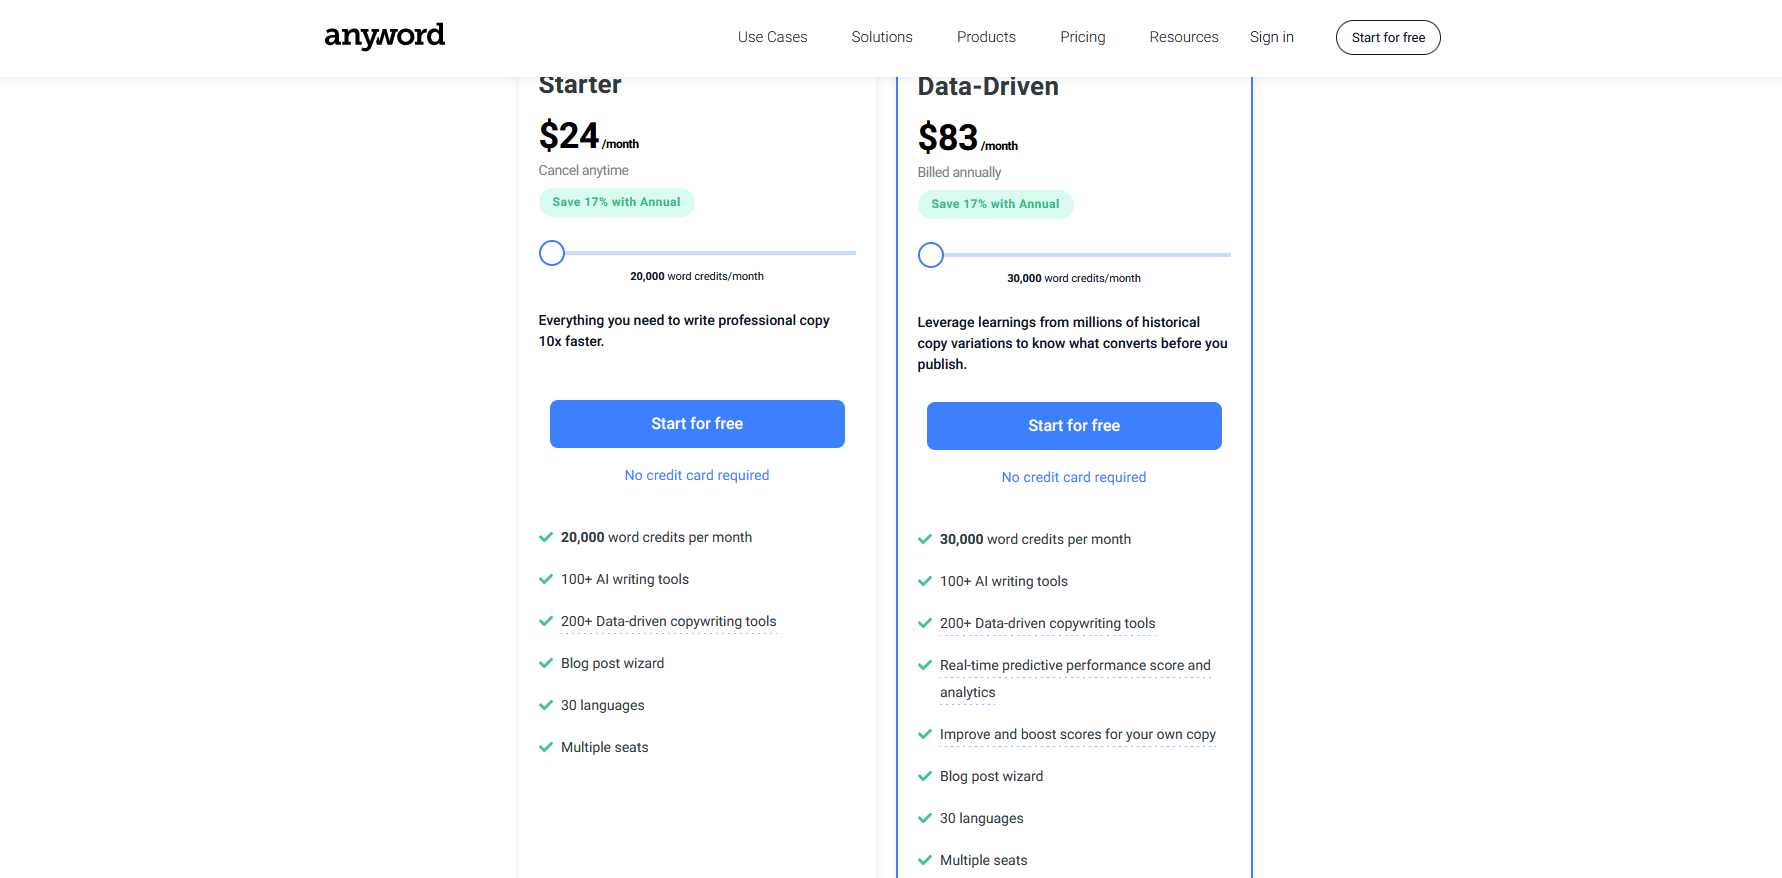This screenshot has width=1782, height=878.
Task: Open the Use Cases menu
Action: [x=772, y=37]
